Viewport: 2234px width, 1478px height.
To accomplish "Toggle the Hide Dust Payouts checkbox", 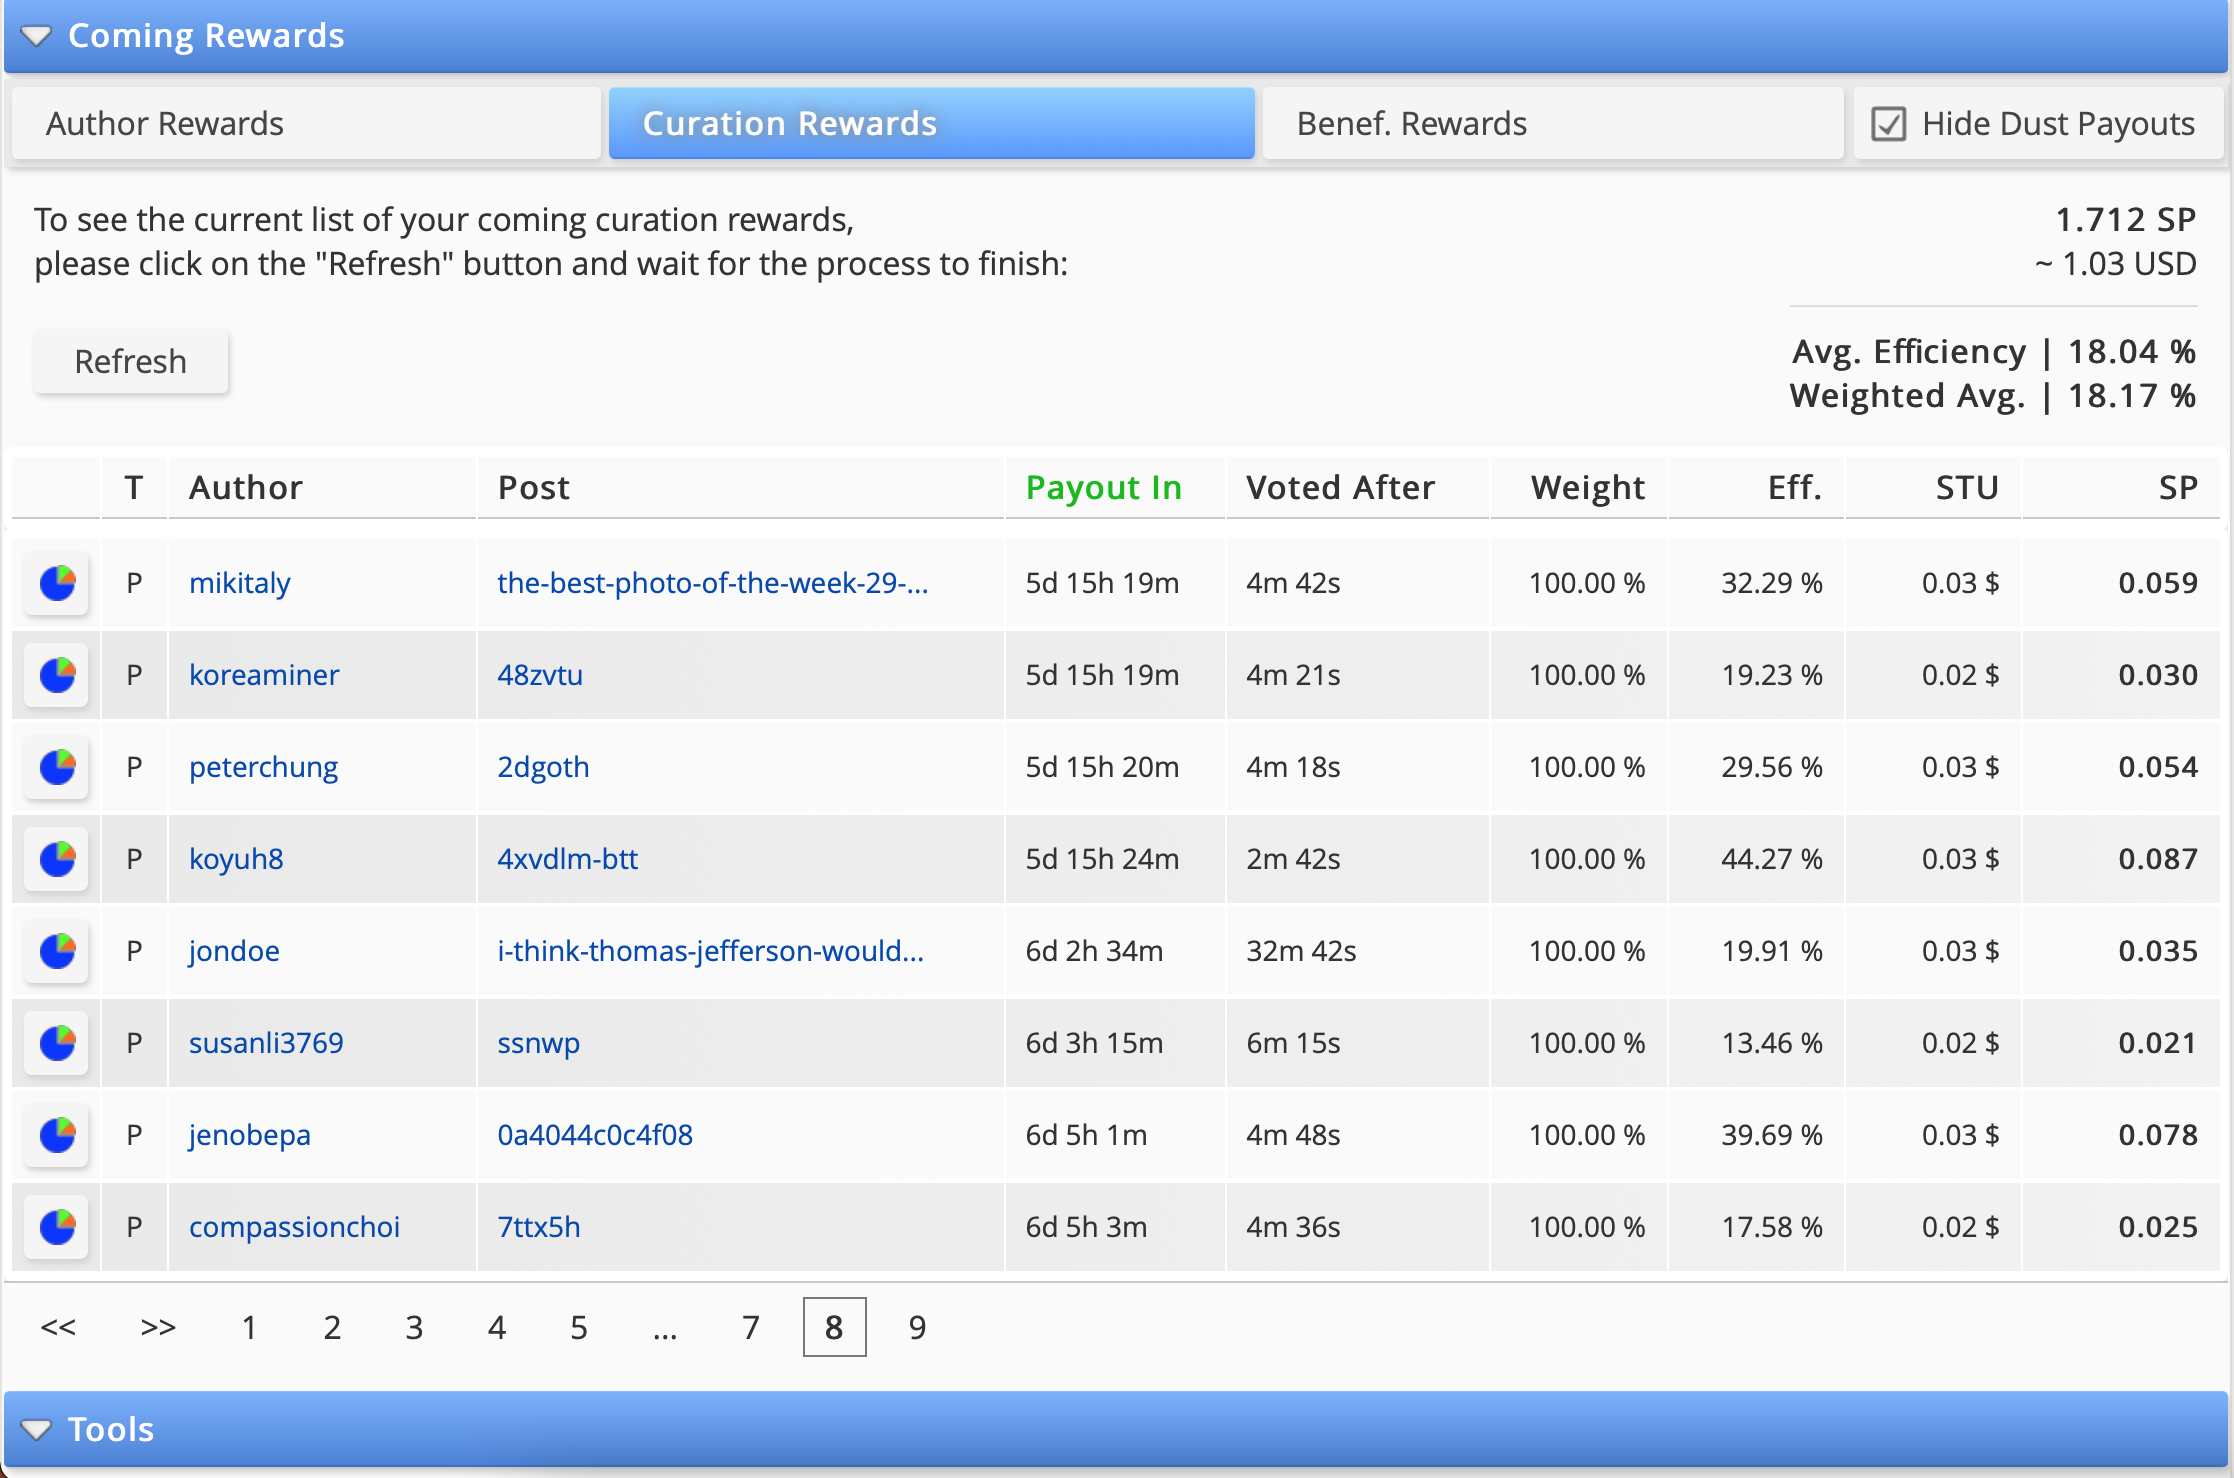I will 1888,124.
